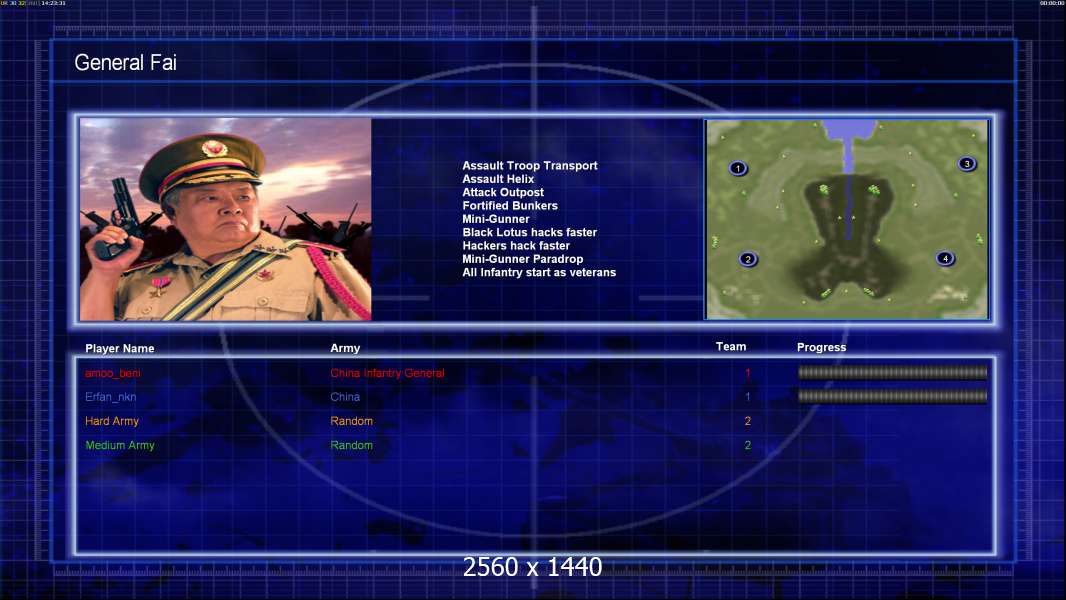Click team number for Hard Army
This screenshot has width=1066, height=600.
(748, 421)
